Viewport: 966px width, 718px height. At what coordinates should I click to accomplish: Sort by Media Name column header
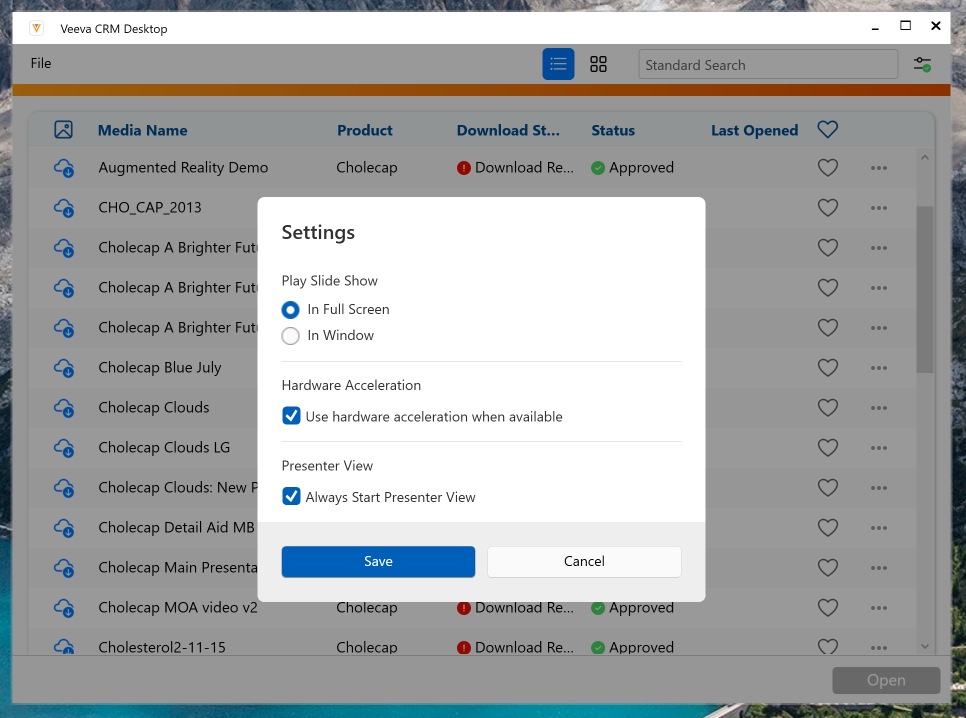[x=142, y=131]
